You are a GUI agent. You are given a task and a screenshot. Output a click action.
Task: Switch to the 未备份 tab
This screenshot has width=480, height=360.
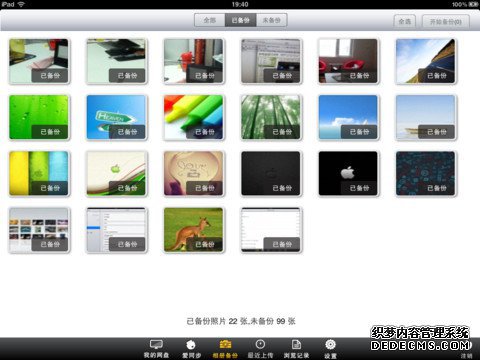(x=271, y=20)
